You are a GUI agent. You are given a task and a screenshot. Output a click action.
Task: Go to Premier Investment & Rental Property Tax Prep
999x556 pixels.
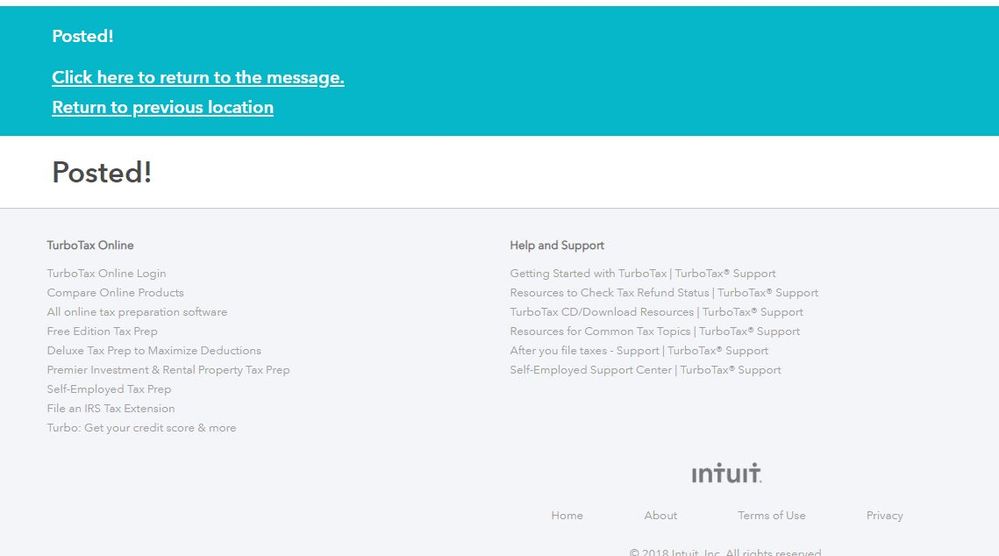(168, 370)
